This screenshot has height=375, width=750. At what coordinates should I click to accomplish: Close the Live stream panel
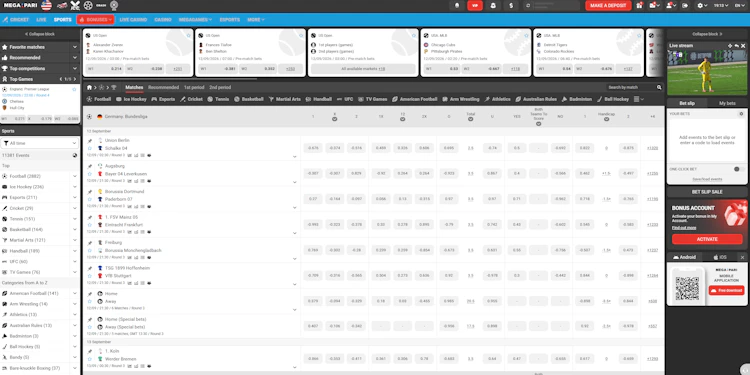743,46
